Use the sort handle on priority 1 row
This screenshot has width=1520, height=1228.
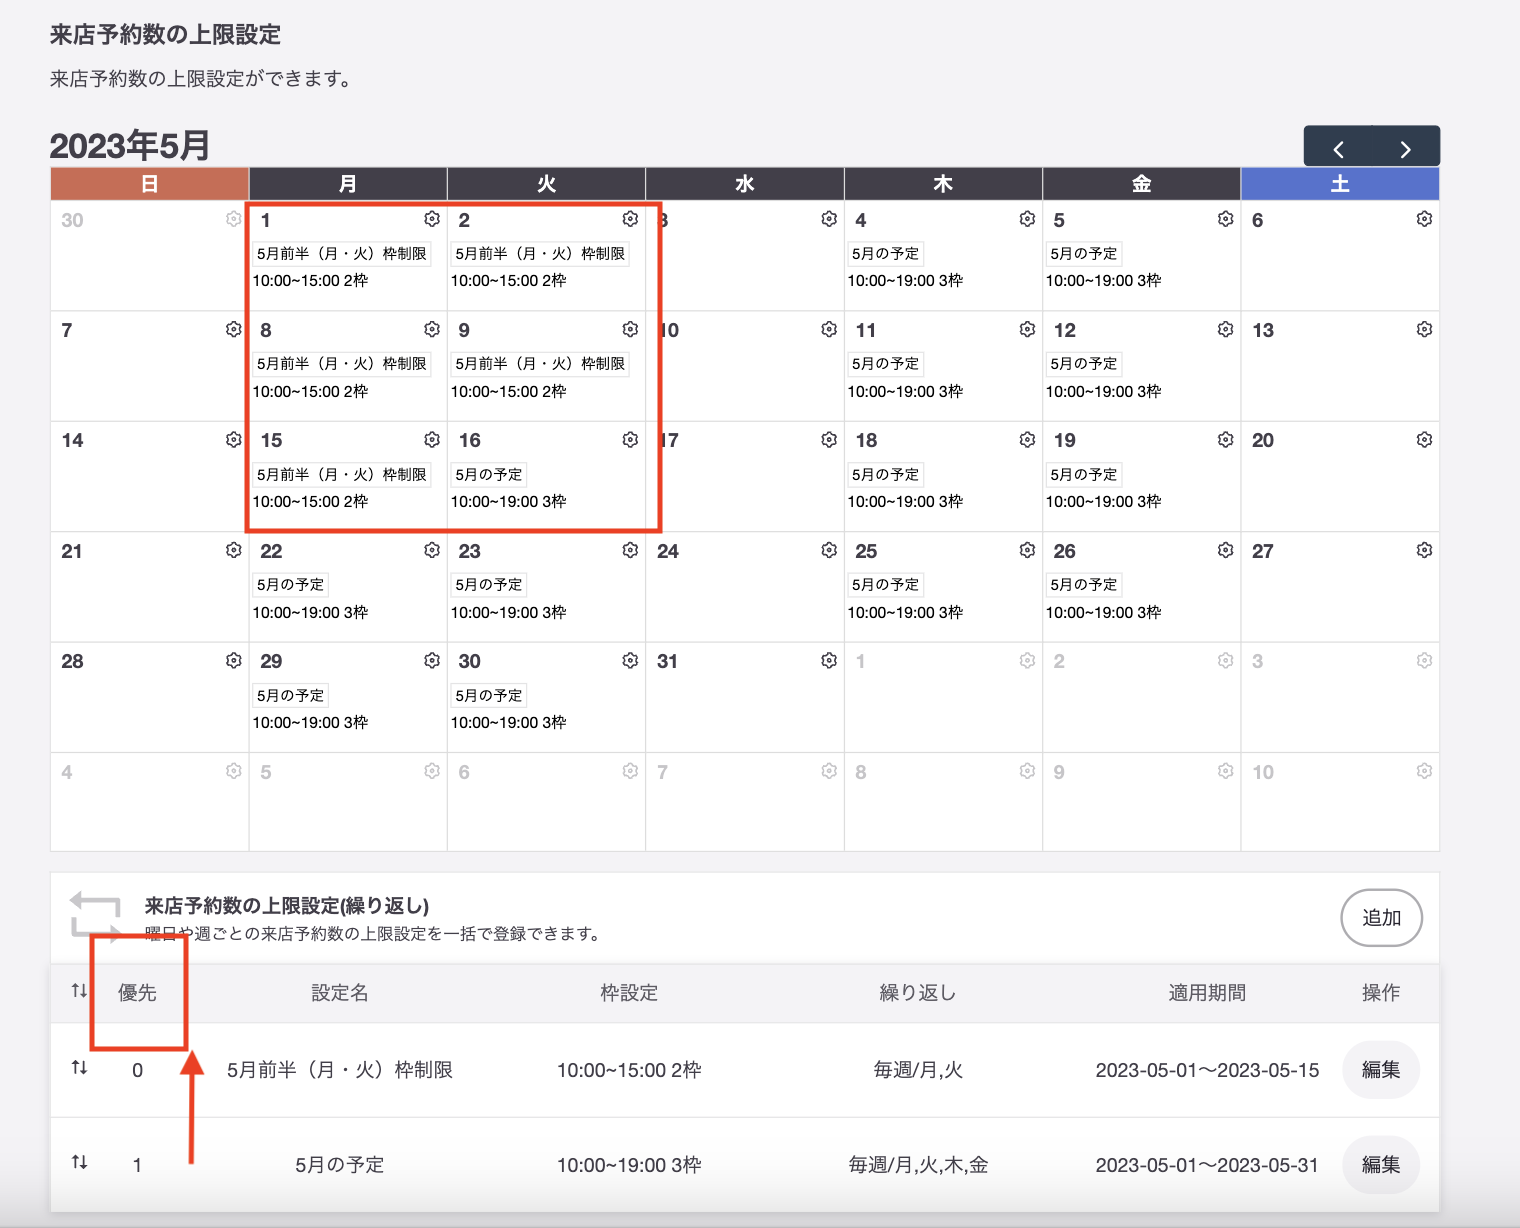[x=79, y=1162]
